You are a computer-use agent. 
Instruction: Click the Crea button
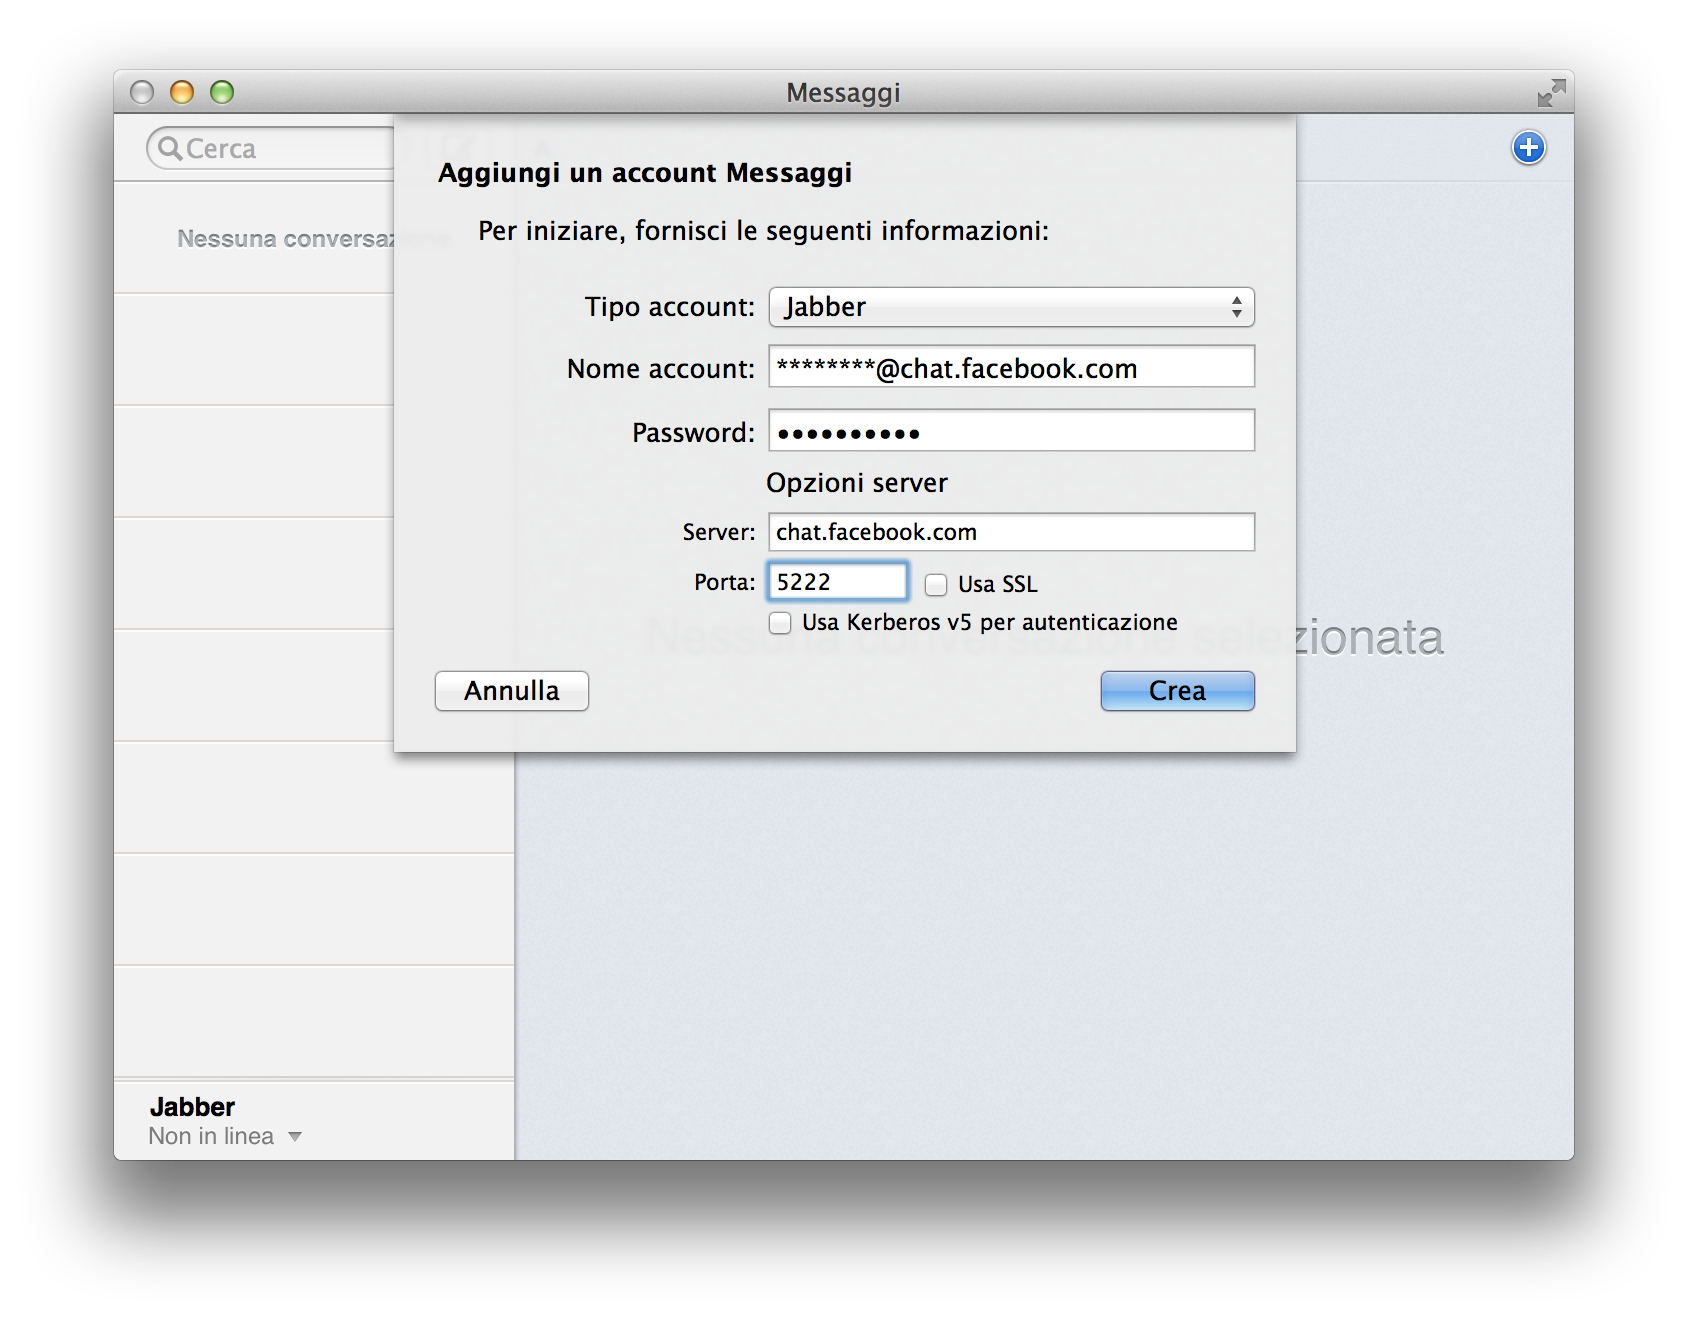pos(1177,691)
